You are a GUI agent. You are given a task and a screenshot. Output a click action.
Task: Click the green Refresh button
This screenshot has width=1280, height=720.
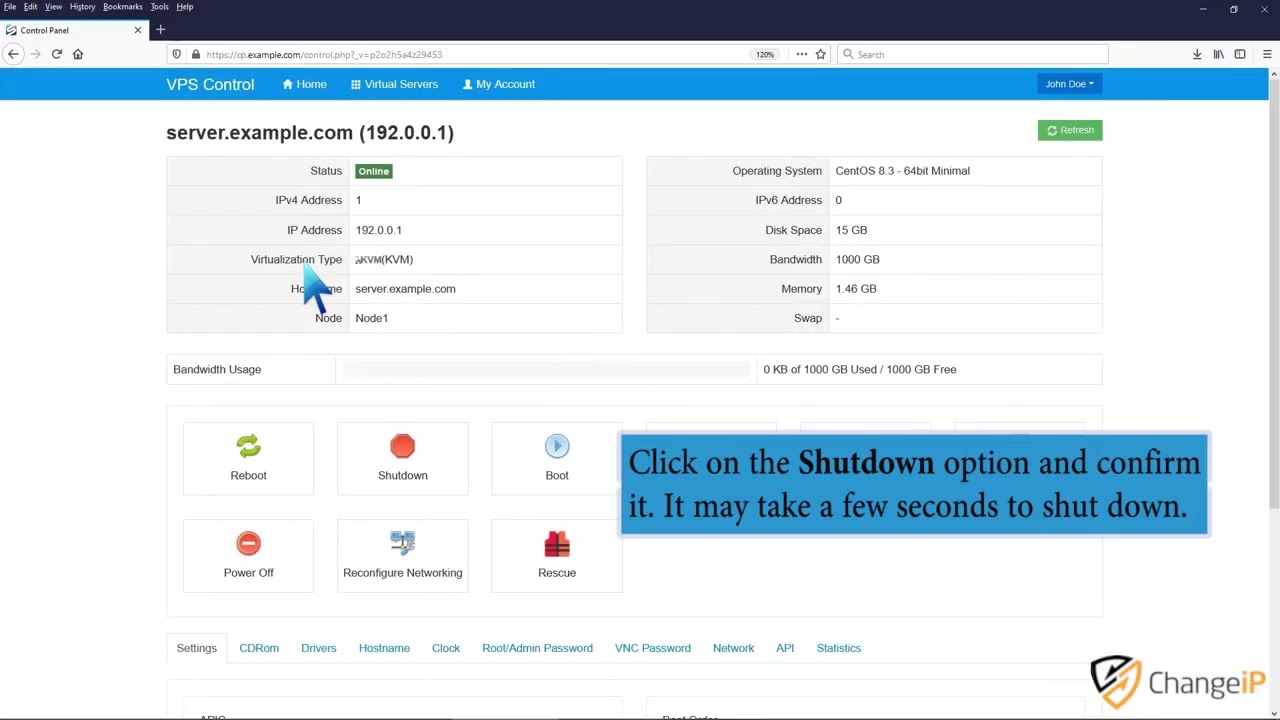tap(1069, 130)
